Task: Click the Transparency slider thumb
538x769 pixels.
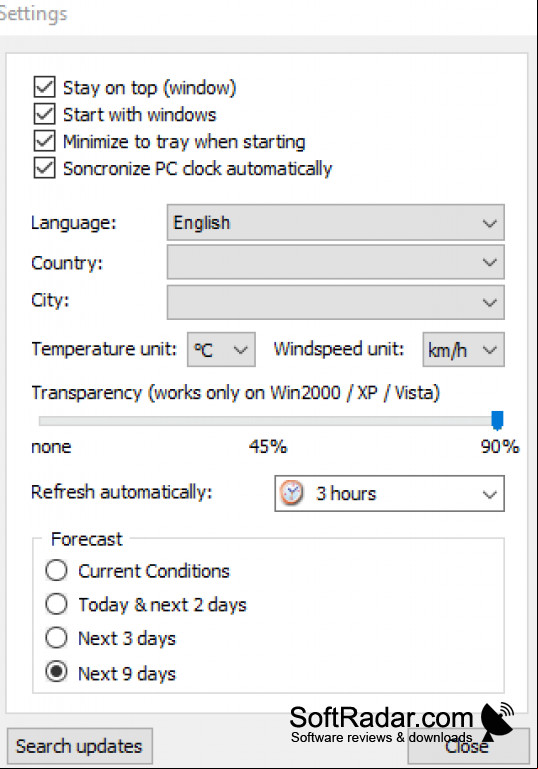Action: point(497,420)
